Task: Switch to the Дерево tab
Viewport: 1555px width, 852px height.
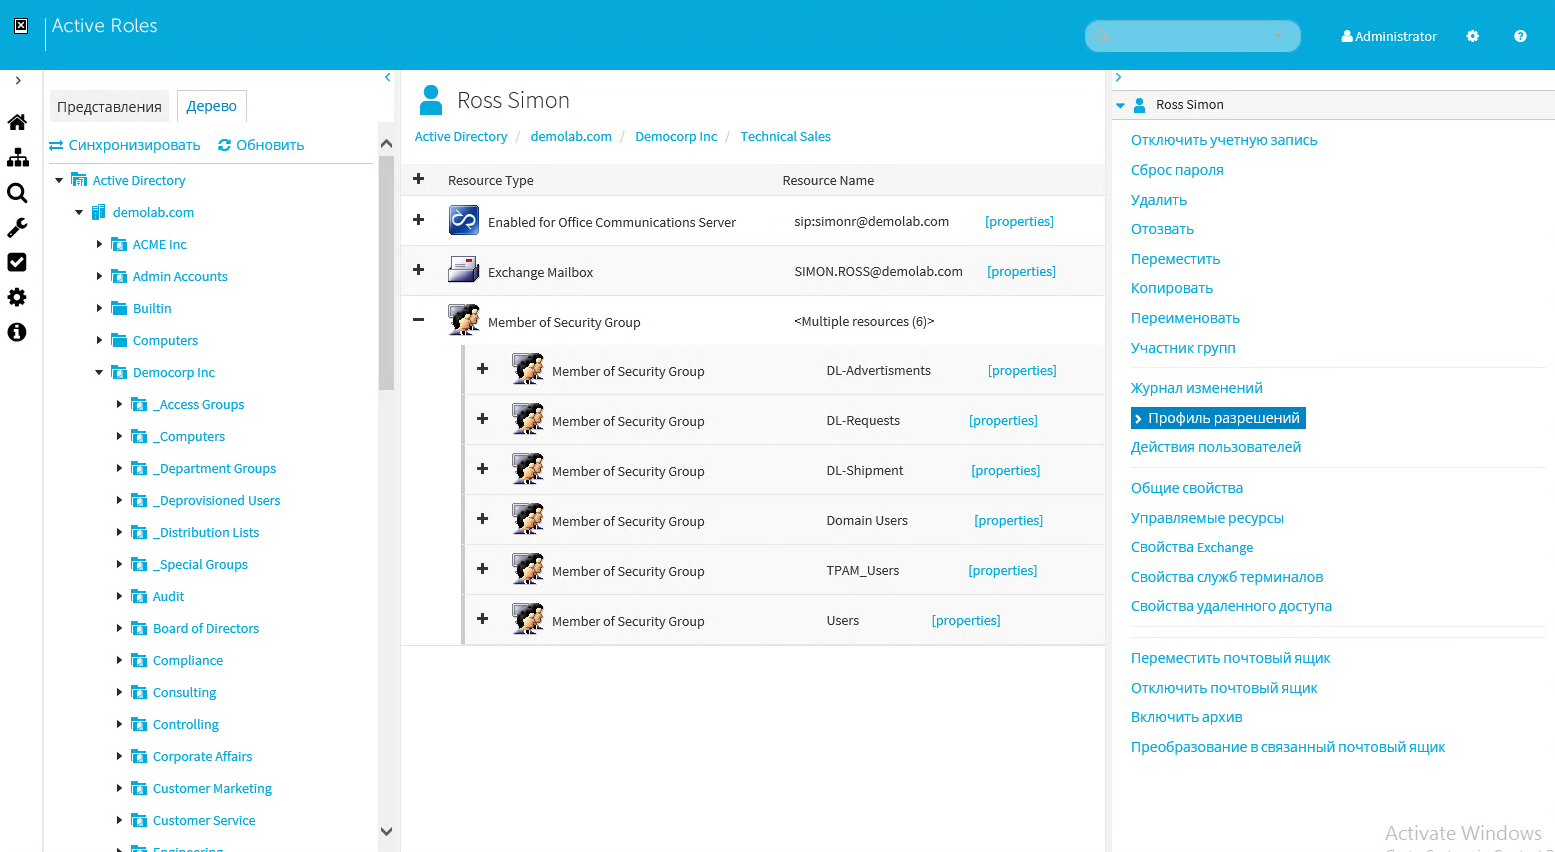Action: click(x=212, y=106)
